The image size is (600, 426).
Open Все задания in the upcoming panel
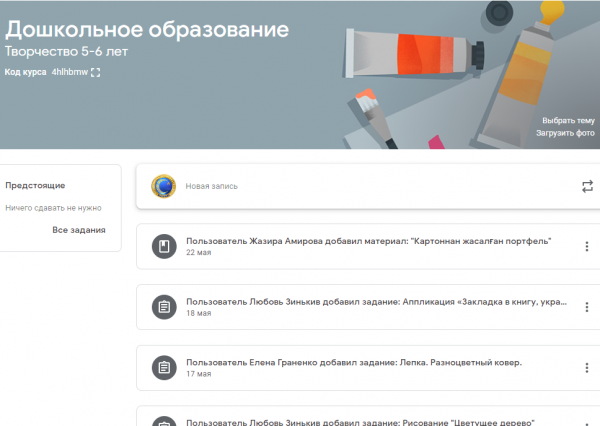click(x=79, y=230)
